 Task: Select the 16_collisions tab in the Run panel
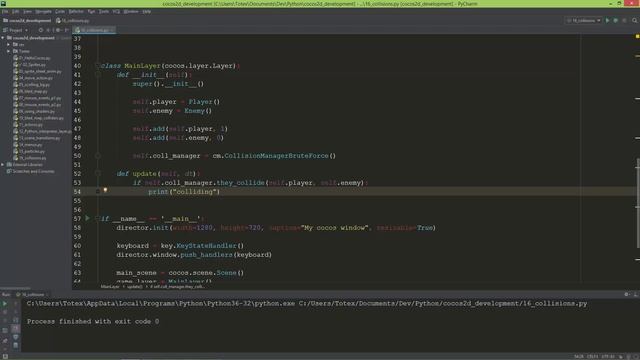pos(32,294)
